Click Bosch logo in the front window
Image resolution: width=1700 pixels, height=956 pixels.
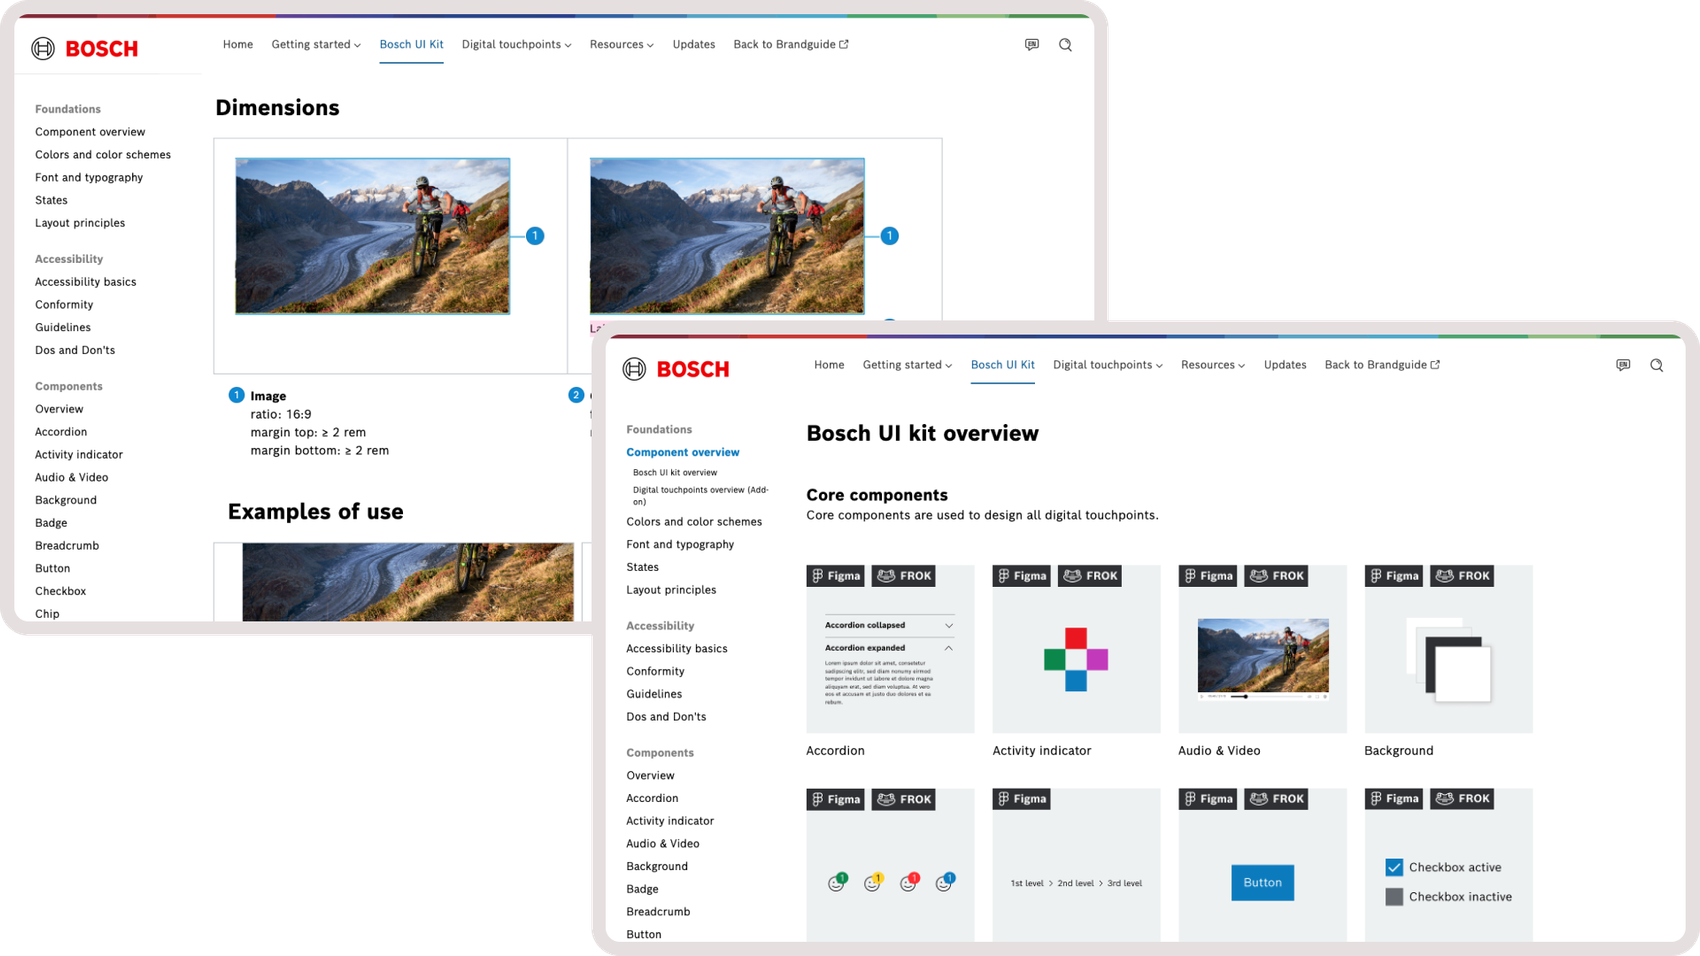pos(676,369)
